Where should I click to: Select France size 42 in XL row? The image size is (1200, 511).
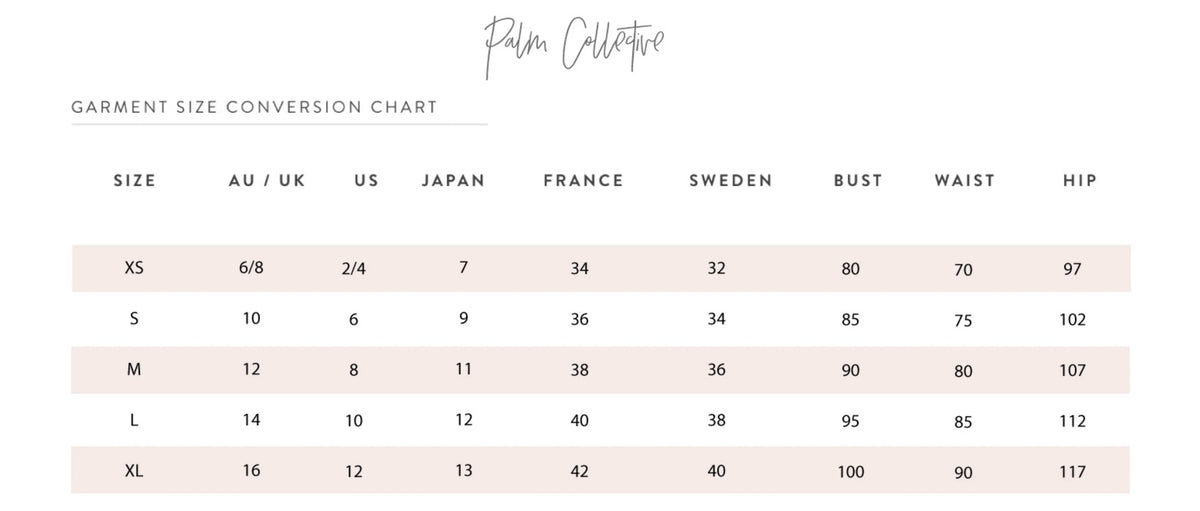pos(579,472)
